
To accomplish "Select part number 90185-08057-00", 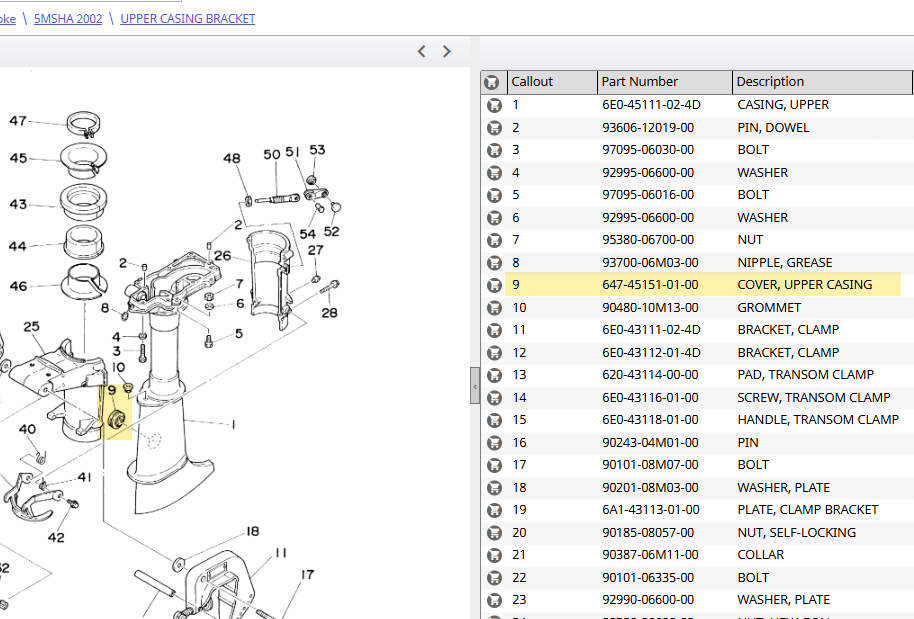I will 648,533.
